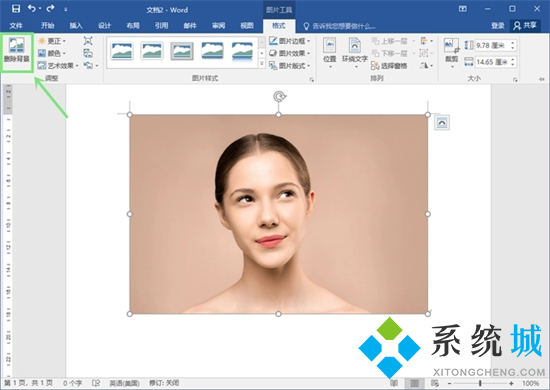Click the 裁剪 Crop tool
The height and width of the screenshot is (390, 550).
(x=451, y=53)
